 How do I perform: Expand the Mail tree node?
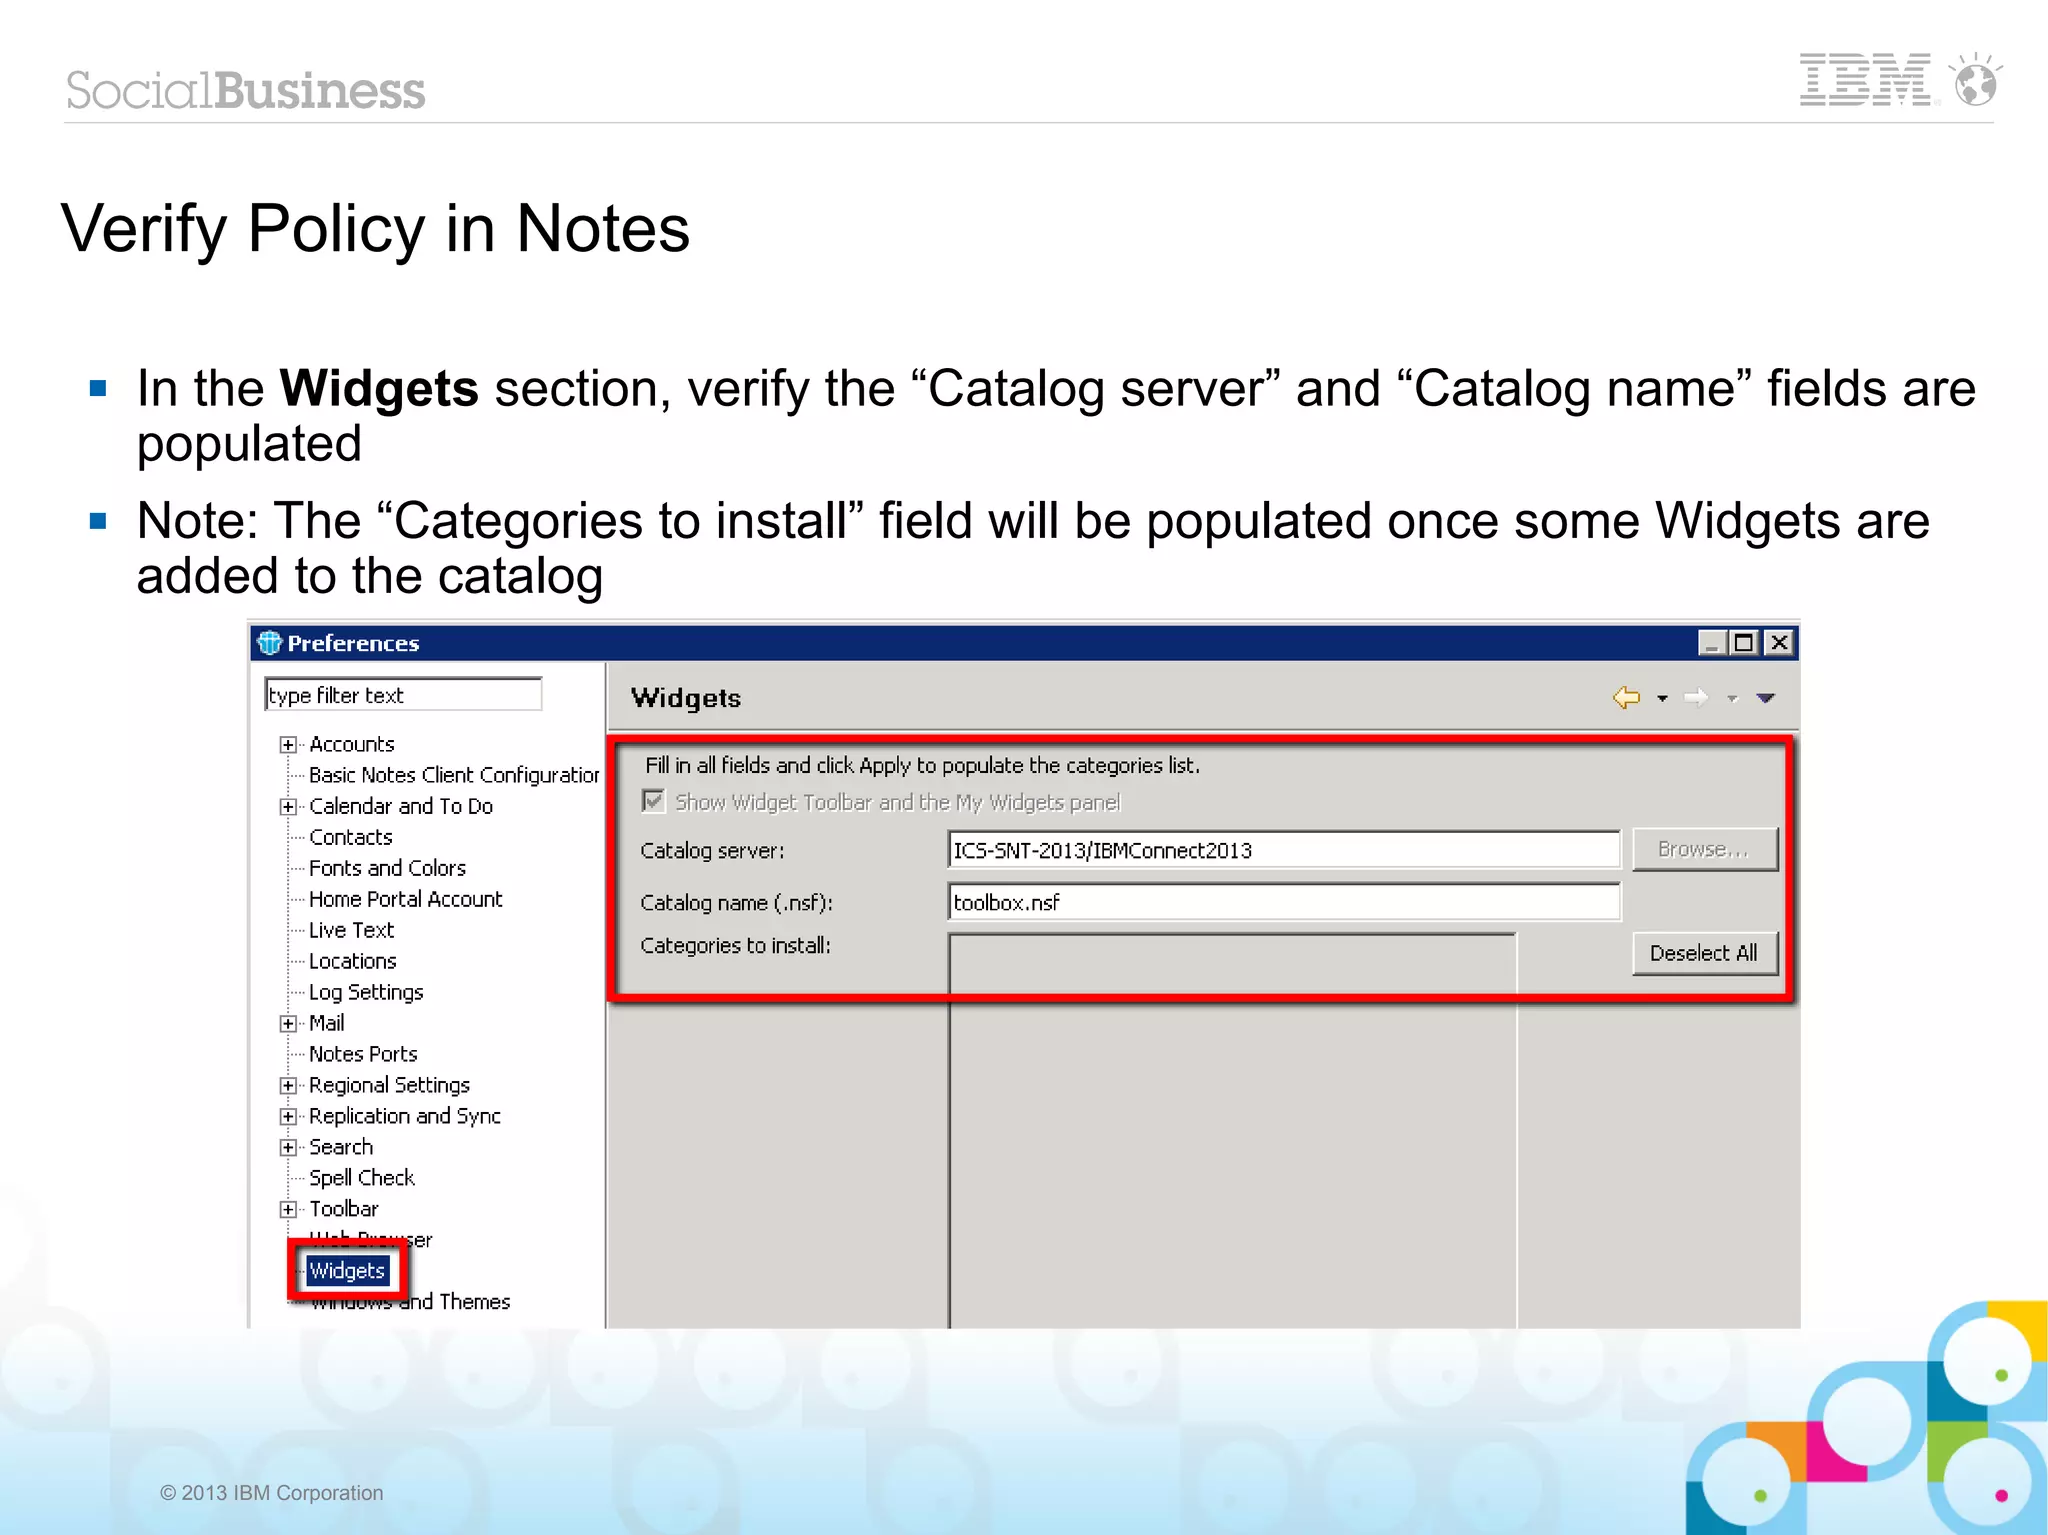point(288,1024)
